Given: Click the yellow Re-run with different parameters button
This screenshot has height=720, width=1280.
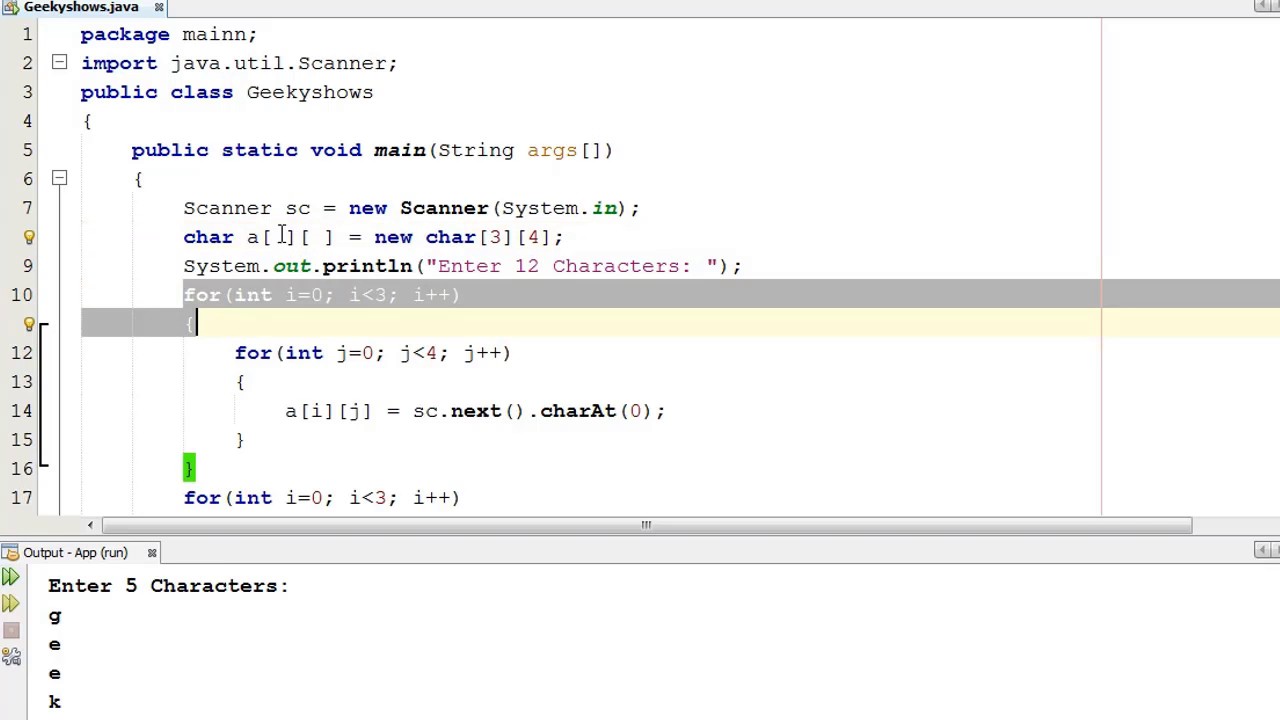Looking at the screenshot, I should 11,603.
